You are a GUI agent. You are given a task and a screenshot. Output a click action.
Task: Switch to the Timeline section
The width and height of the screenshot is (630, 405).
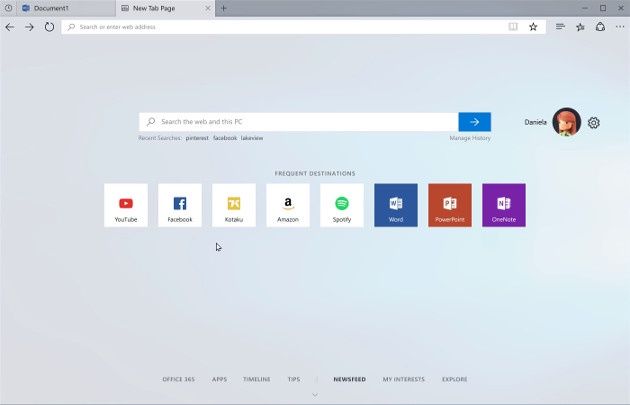coord(257,379)
